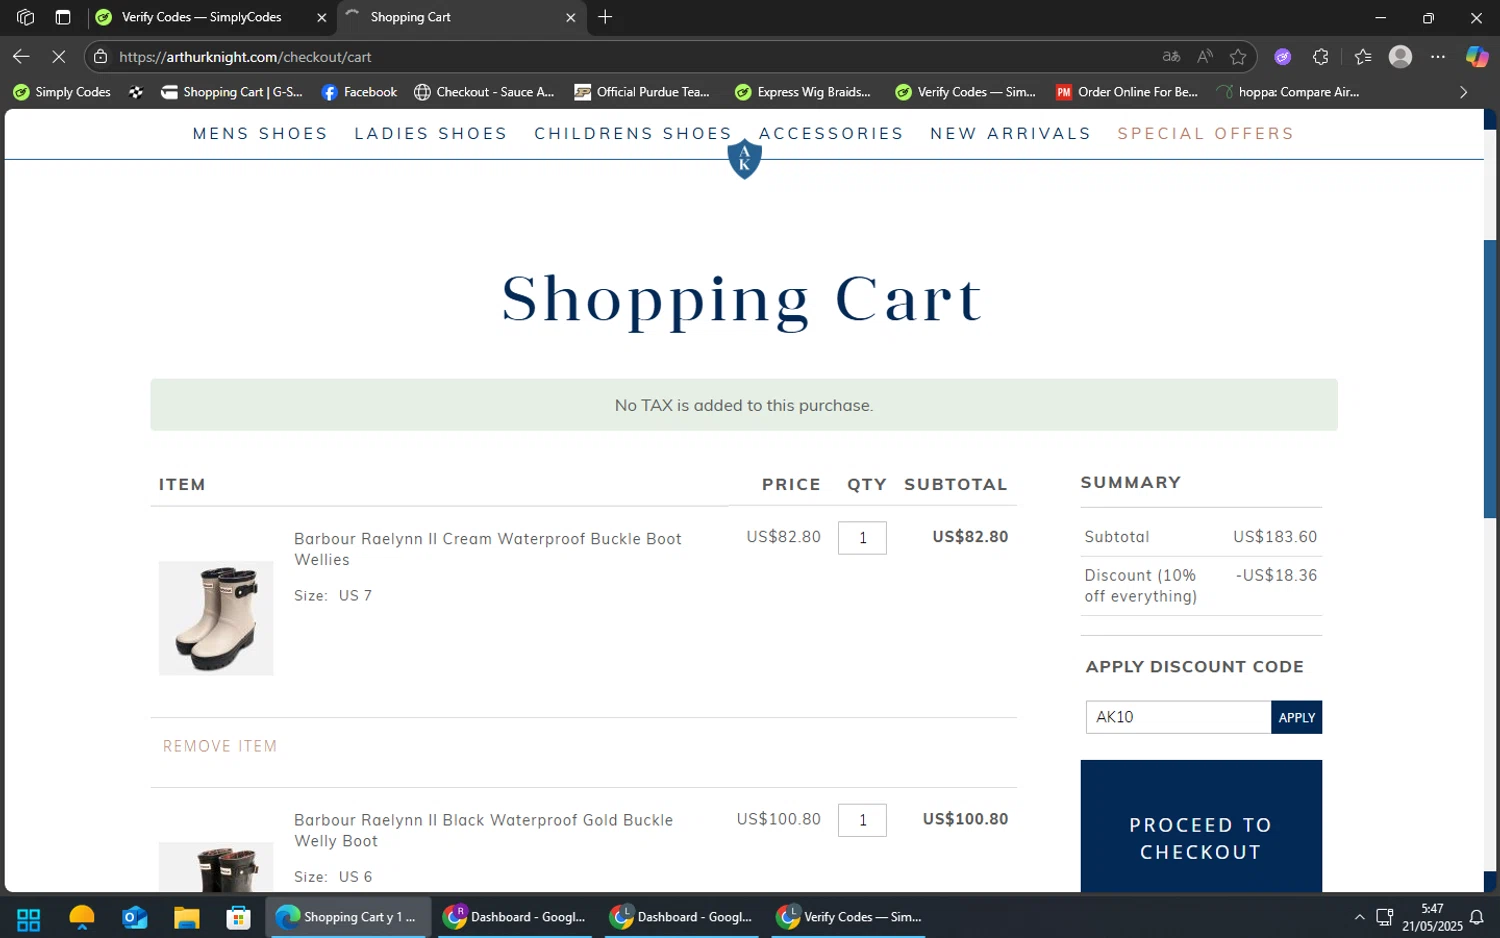Image resolution: width=1500 pixels, height=938 pixels.
Task: Click quantity field for the Cream Buckle Boot
Action: pyautogui.click(x=862, y=538)
